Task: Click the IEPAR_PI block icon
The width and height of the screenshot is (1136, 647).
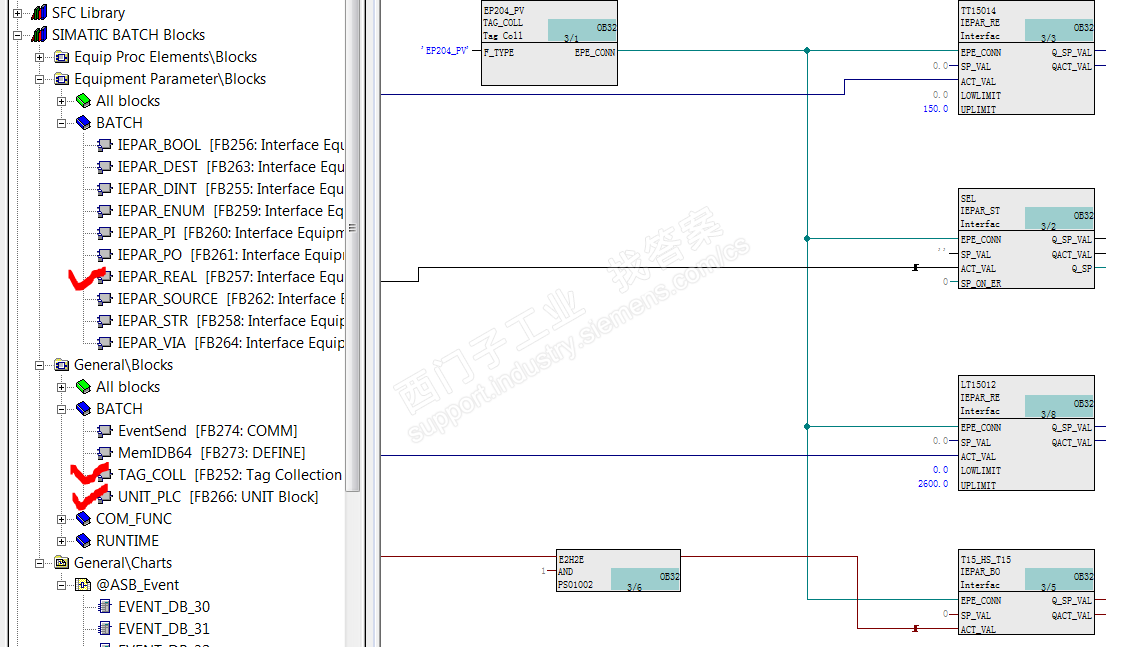Action: click(x=105, y=233)
